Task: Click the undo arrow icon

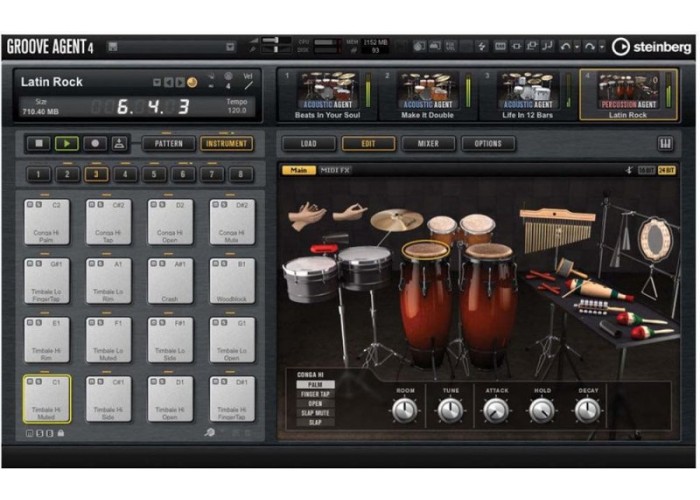Action: tap(565, 46)
